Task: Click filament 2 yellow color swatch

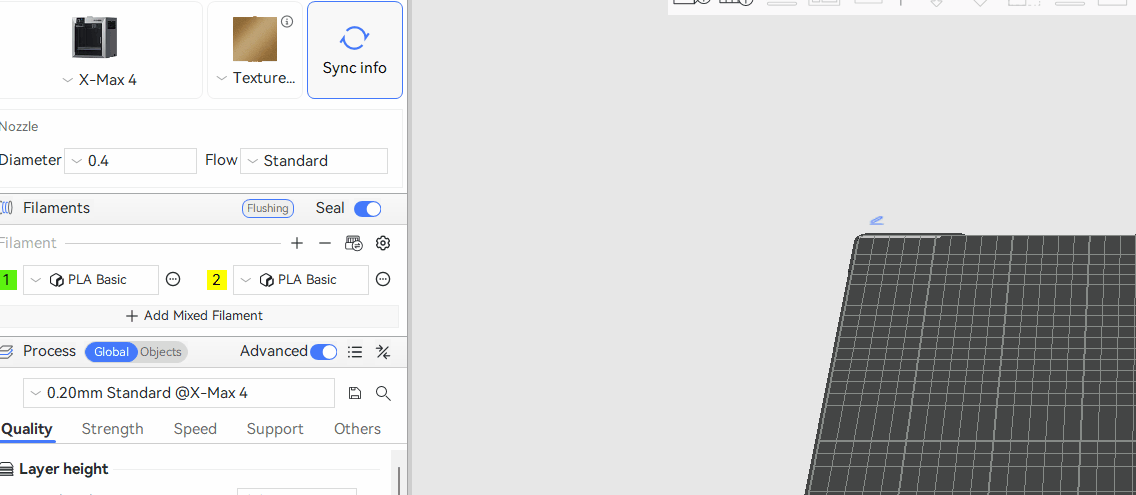Action: pyautogui.click(x=217, y=280)
